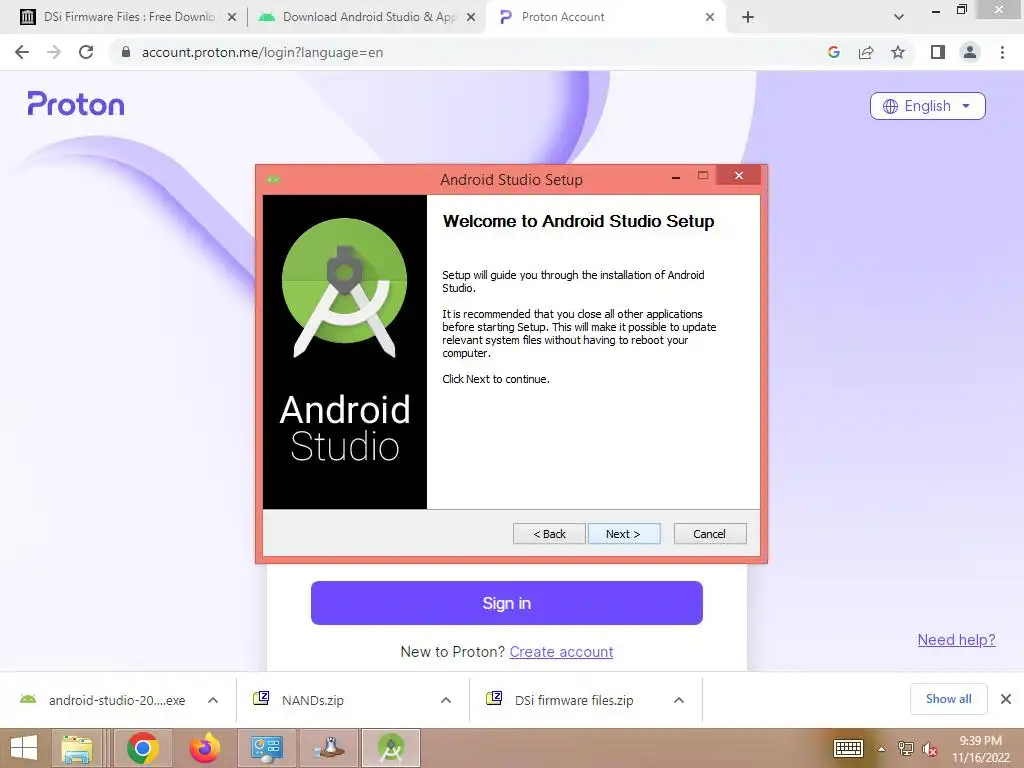Click the muted volume tray icon
The height and width of the screenshot is (768, 1024).
coord(929,749)
